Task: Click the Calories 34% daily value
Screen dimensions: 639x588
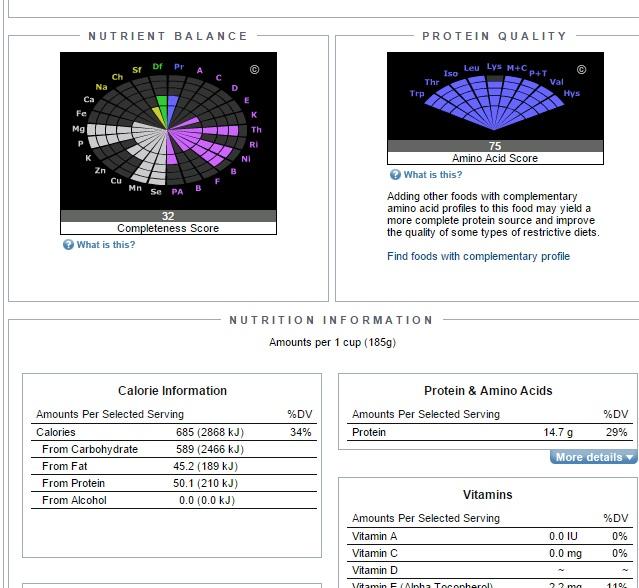Action: (x=301, y=432)
